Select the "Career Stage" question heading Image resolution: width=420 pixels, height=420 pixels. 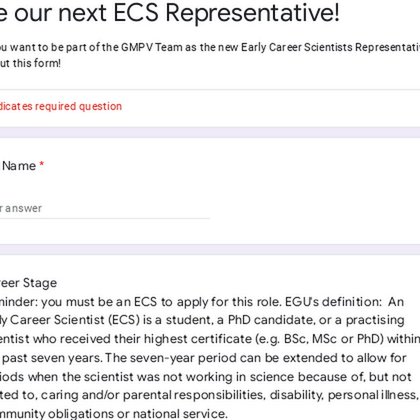28,283
